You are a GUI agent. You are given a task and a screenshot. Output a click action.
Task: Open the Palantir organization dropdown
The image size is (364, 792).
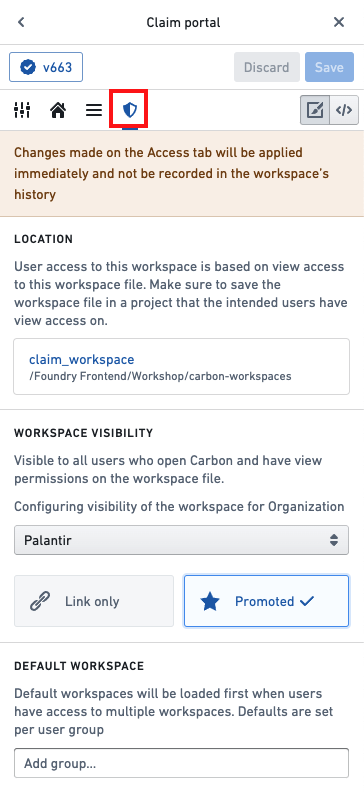pos(181,540)
